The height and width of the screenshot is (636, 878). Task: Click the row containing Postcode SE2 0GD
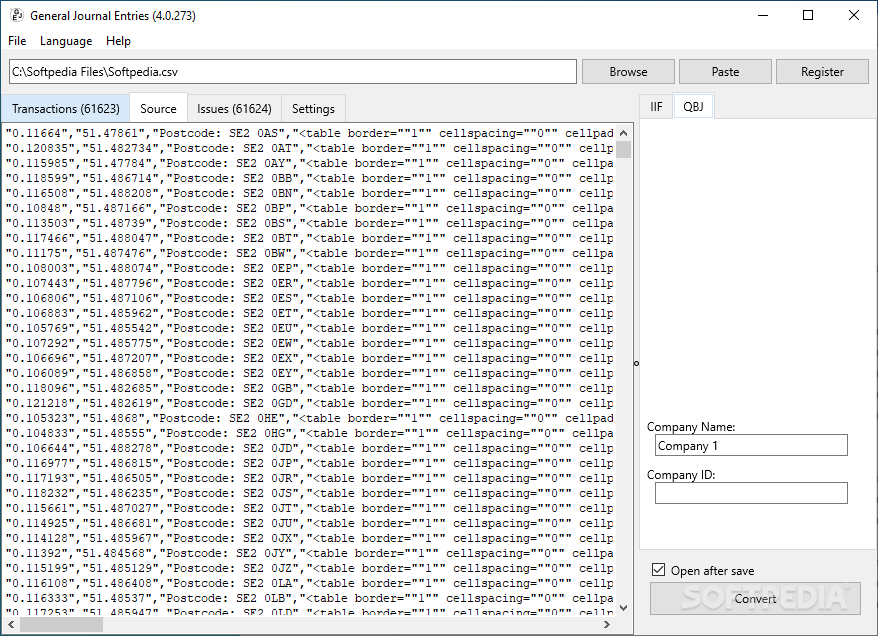310,404
